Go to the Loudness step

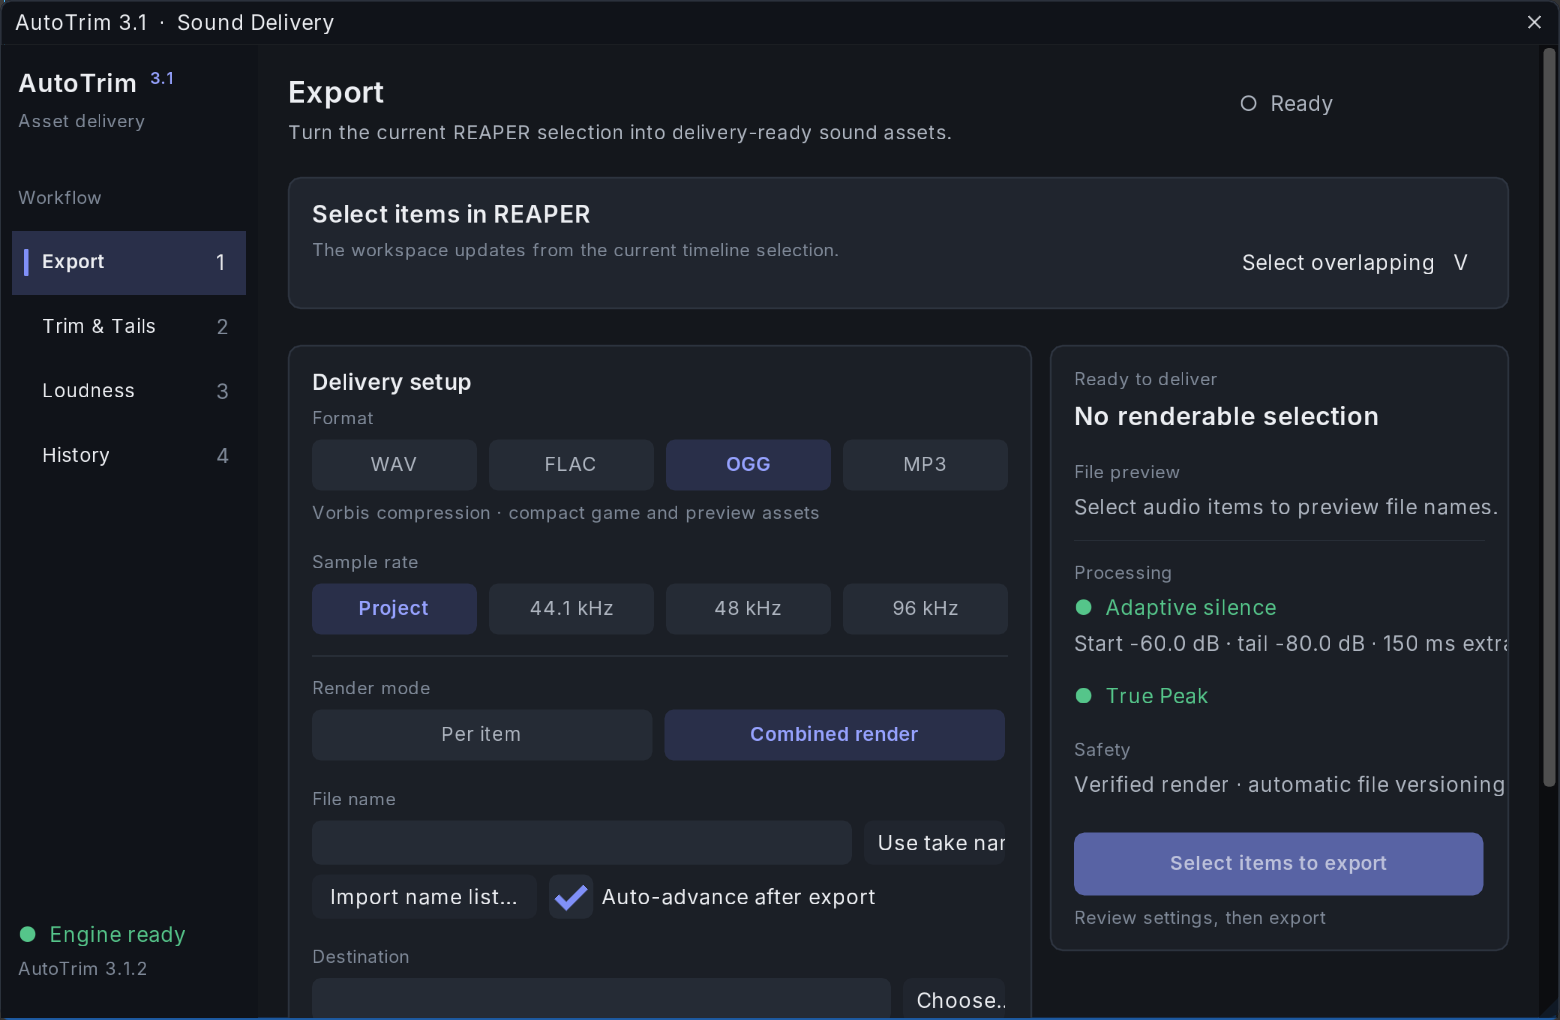129,391
